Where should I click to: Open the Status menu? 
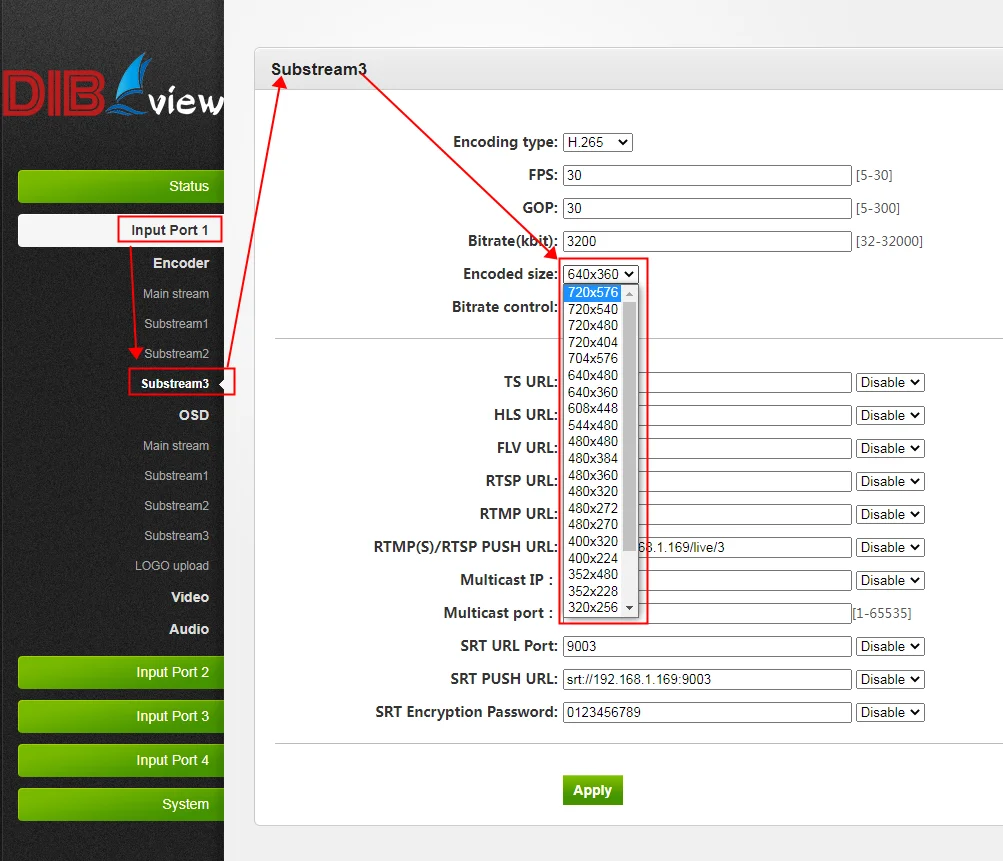point(121,186)
